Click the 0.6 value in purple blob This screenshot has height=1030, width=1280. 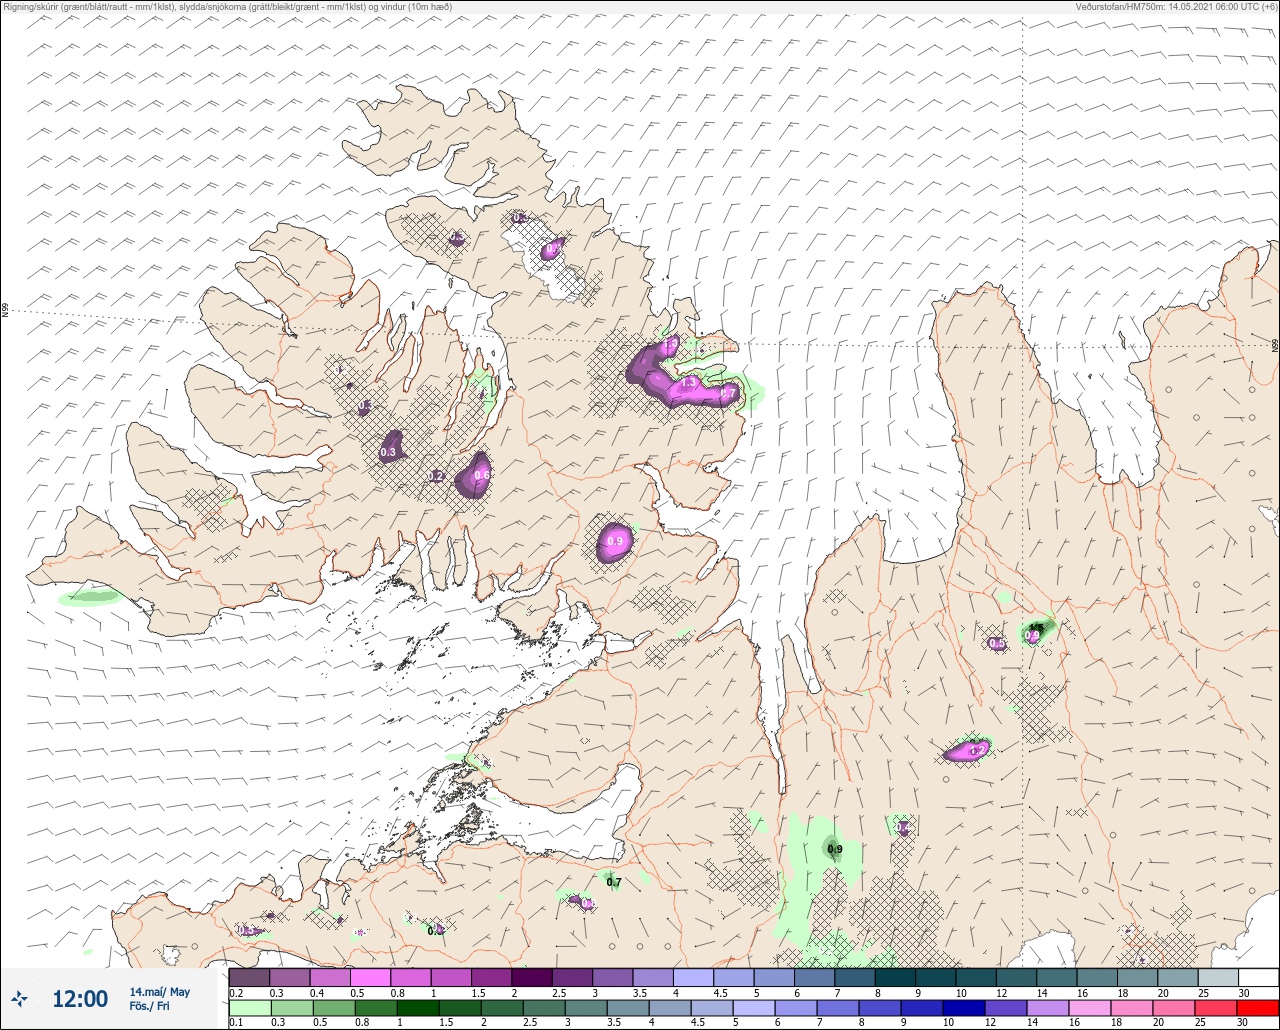click(481, 474)
